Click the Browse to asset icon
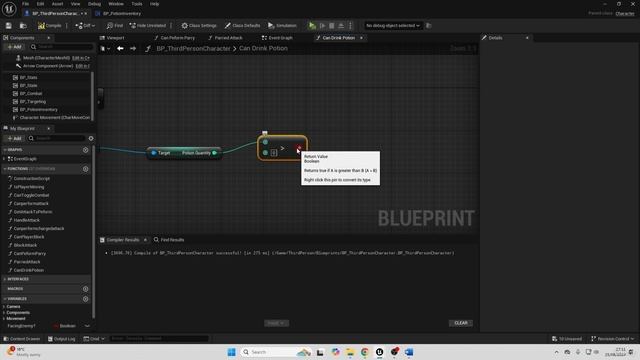This screenshot has width=640, height=360. coord(23,26)
